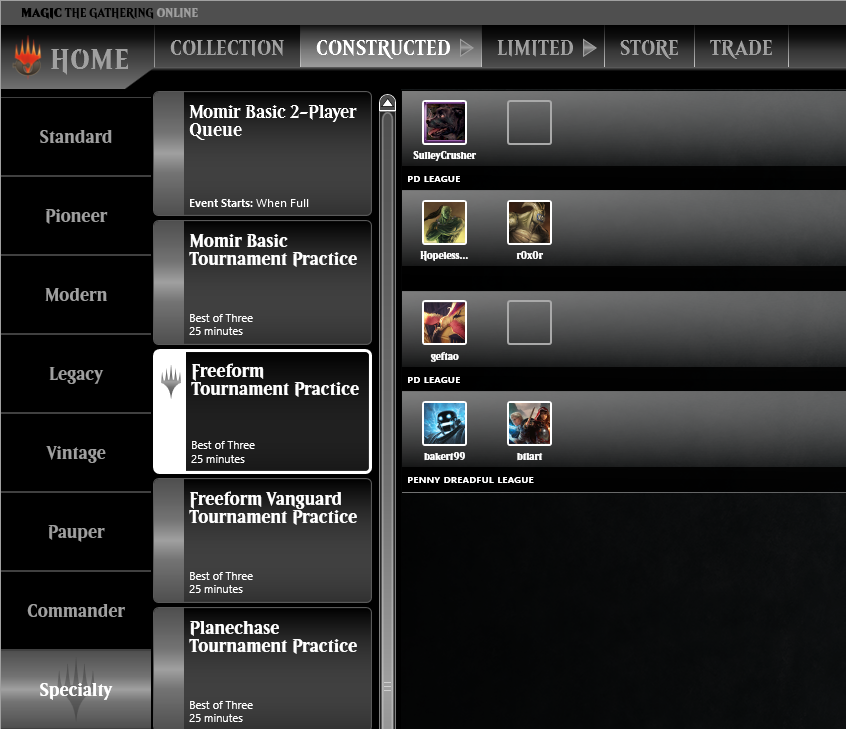The width and height of the screenshot is (846, 729).
Task: Go to the Store tab
Action: [649, 47]
